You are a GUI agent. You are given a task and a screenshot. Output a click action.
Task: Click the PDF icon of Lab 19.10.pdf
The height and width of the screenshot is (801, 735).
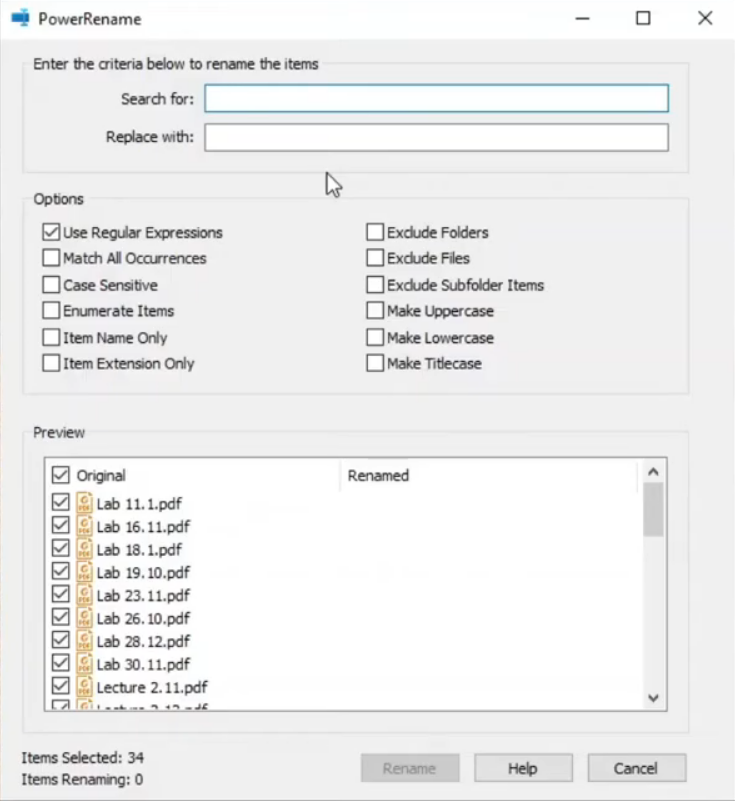coord(84,572)
